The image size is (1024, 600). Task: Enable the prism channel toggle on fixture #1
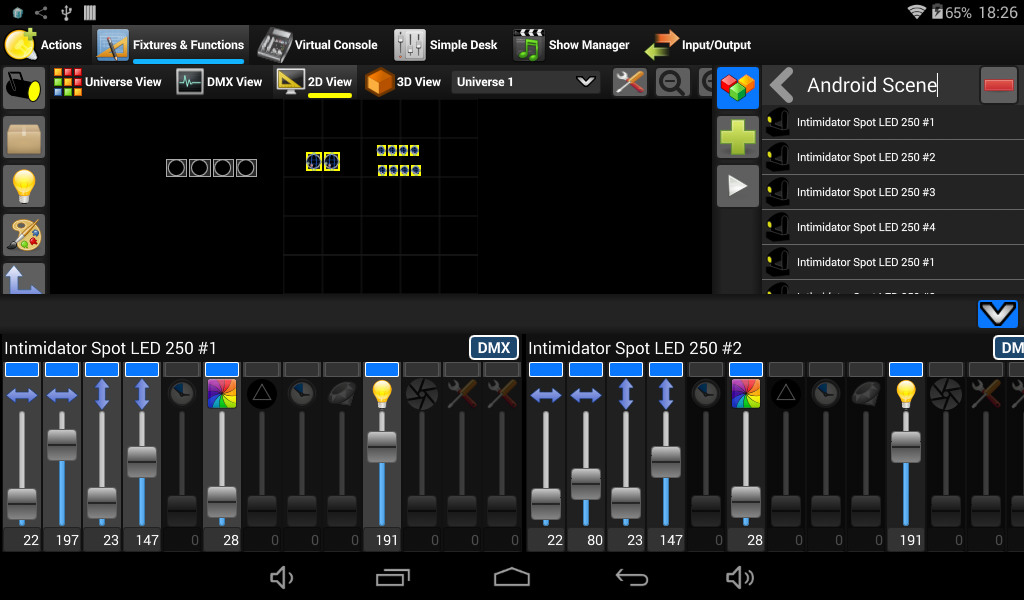pos(342,370)
